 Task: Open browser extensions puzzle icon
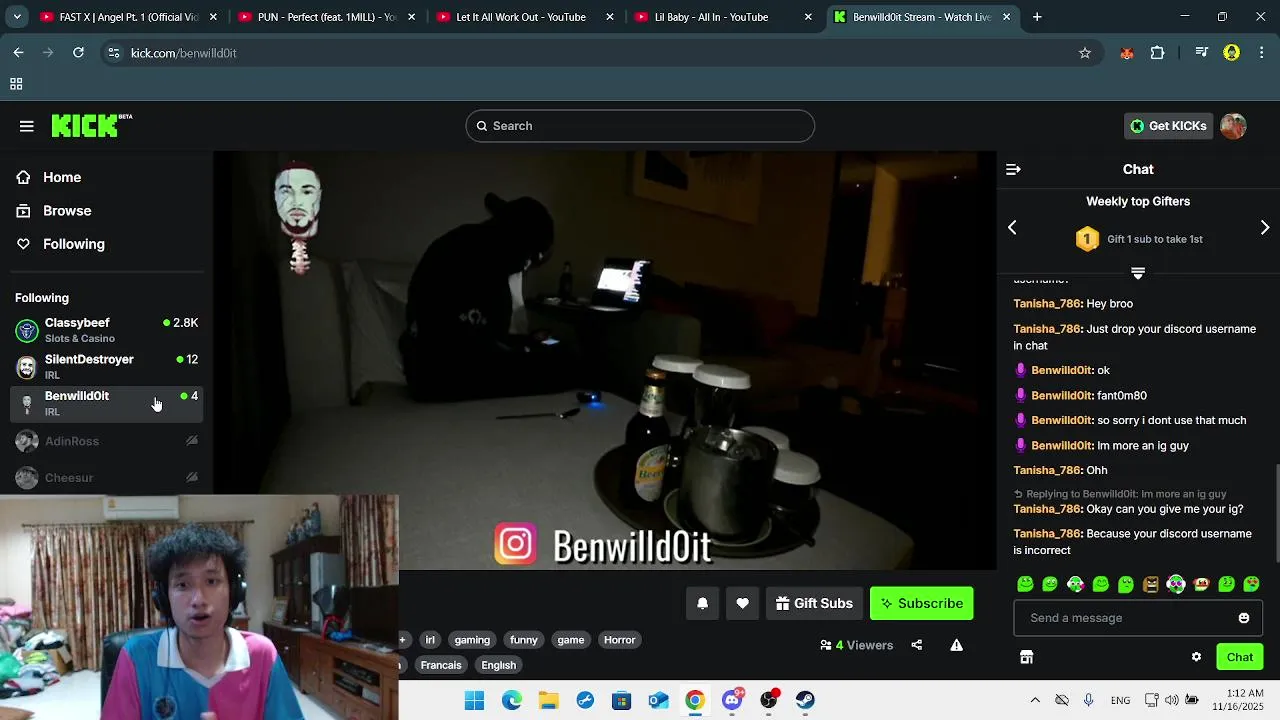coord(1157,53)
